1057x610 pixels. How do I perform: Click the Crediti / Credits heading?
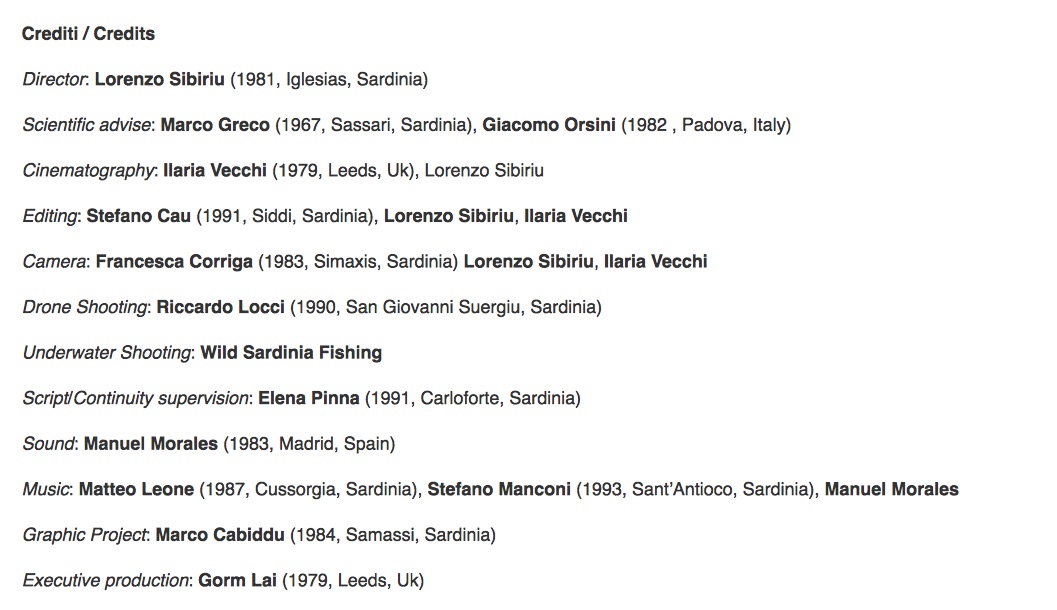(x=88, y=34)
